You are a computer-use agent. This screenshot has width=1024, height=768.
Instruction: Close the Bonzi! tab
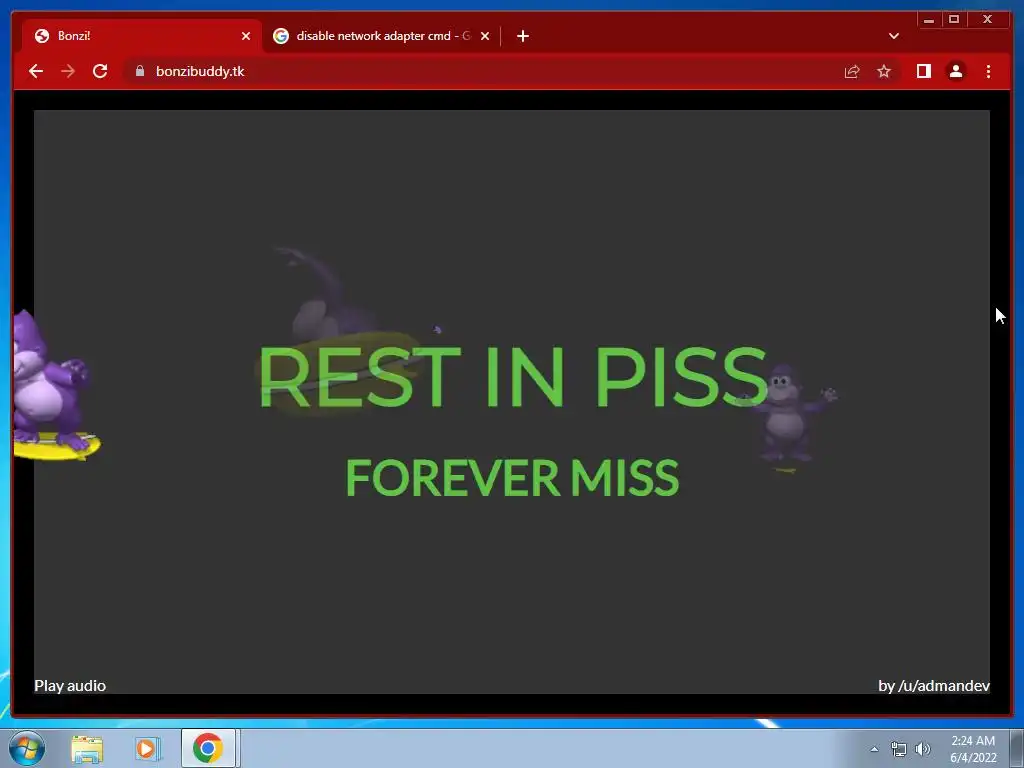[246, 36]
